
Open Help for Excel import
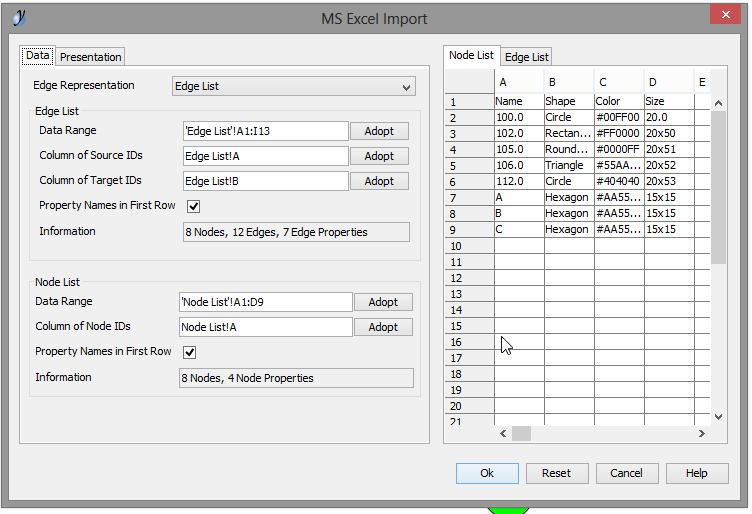click(697, 473)
